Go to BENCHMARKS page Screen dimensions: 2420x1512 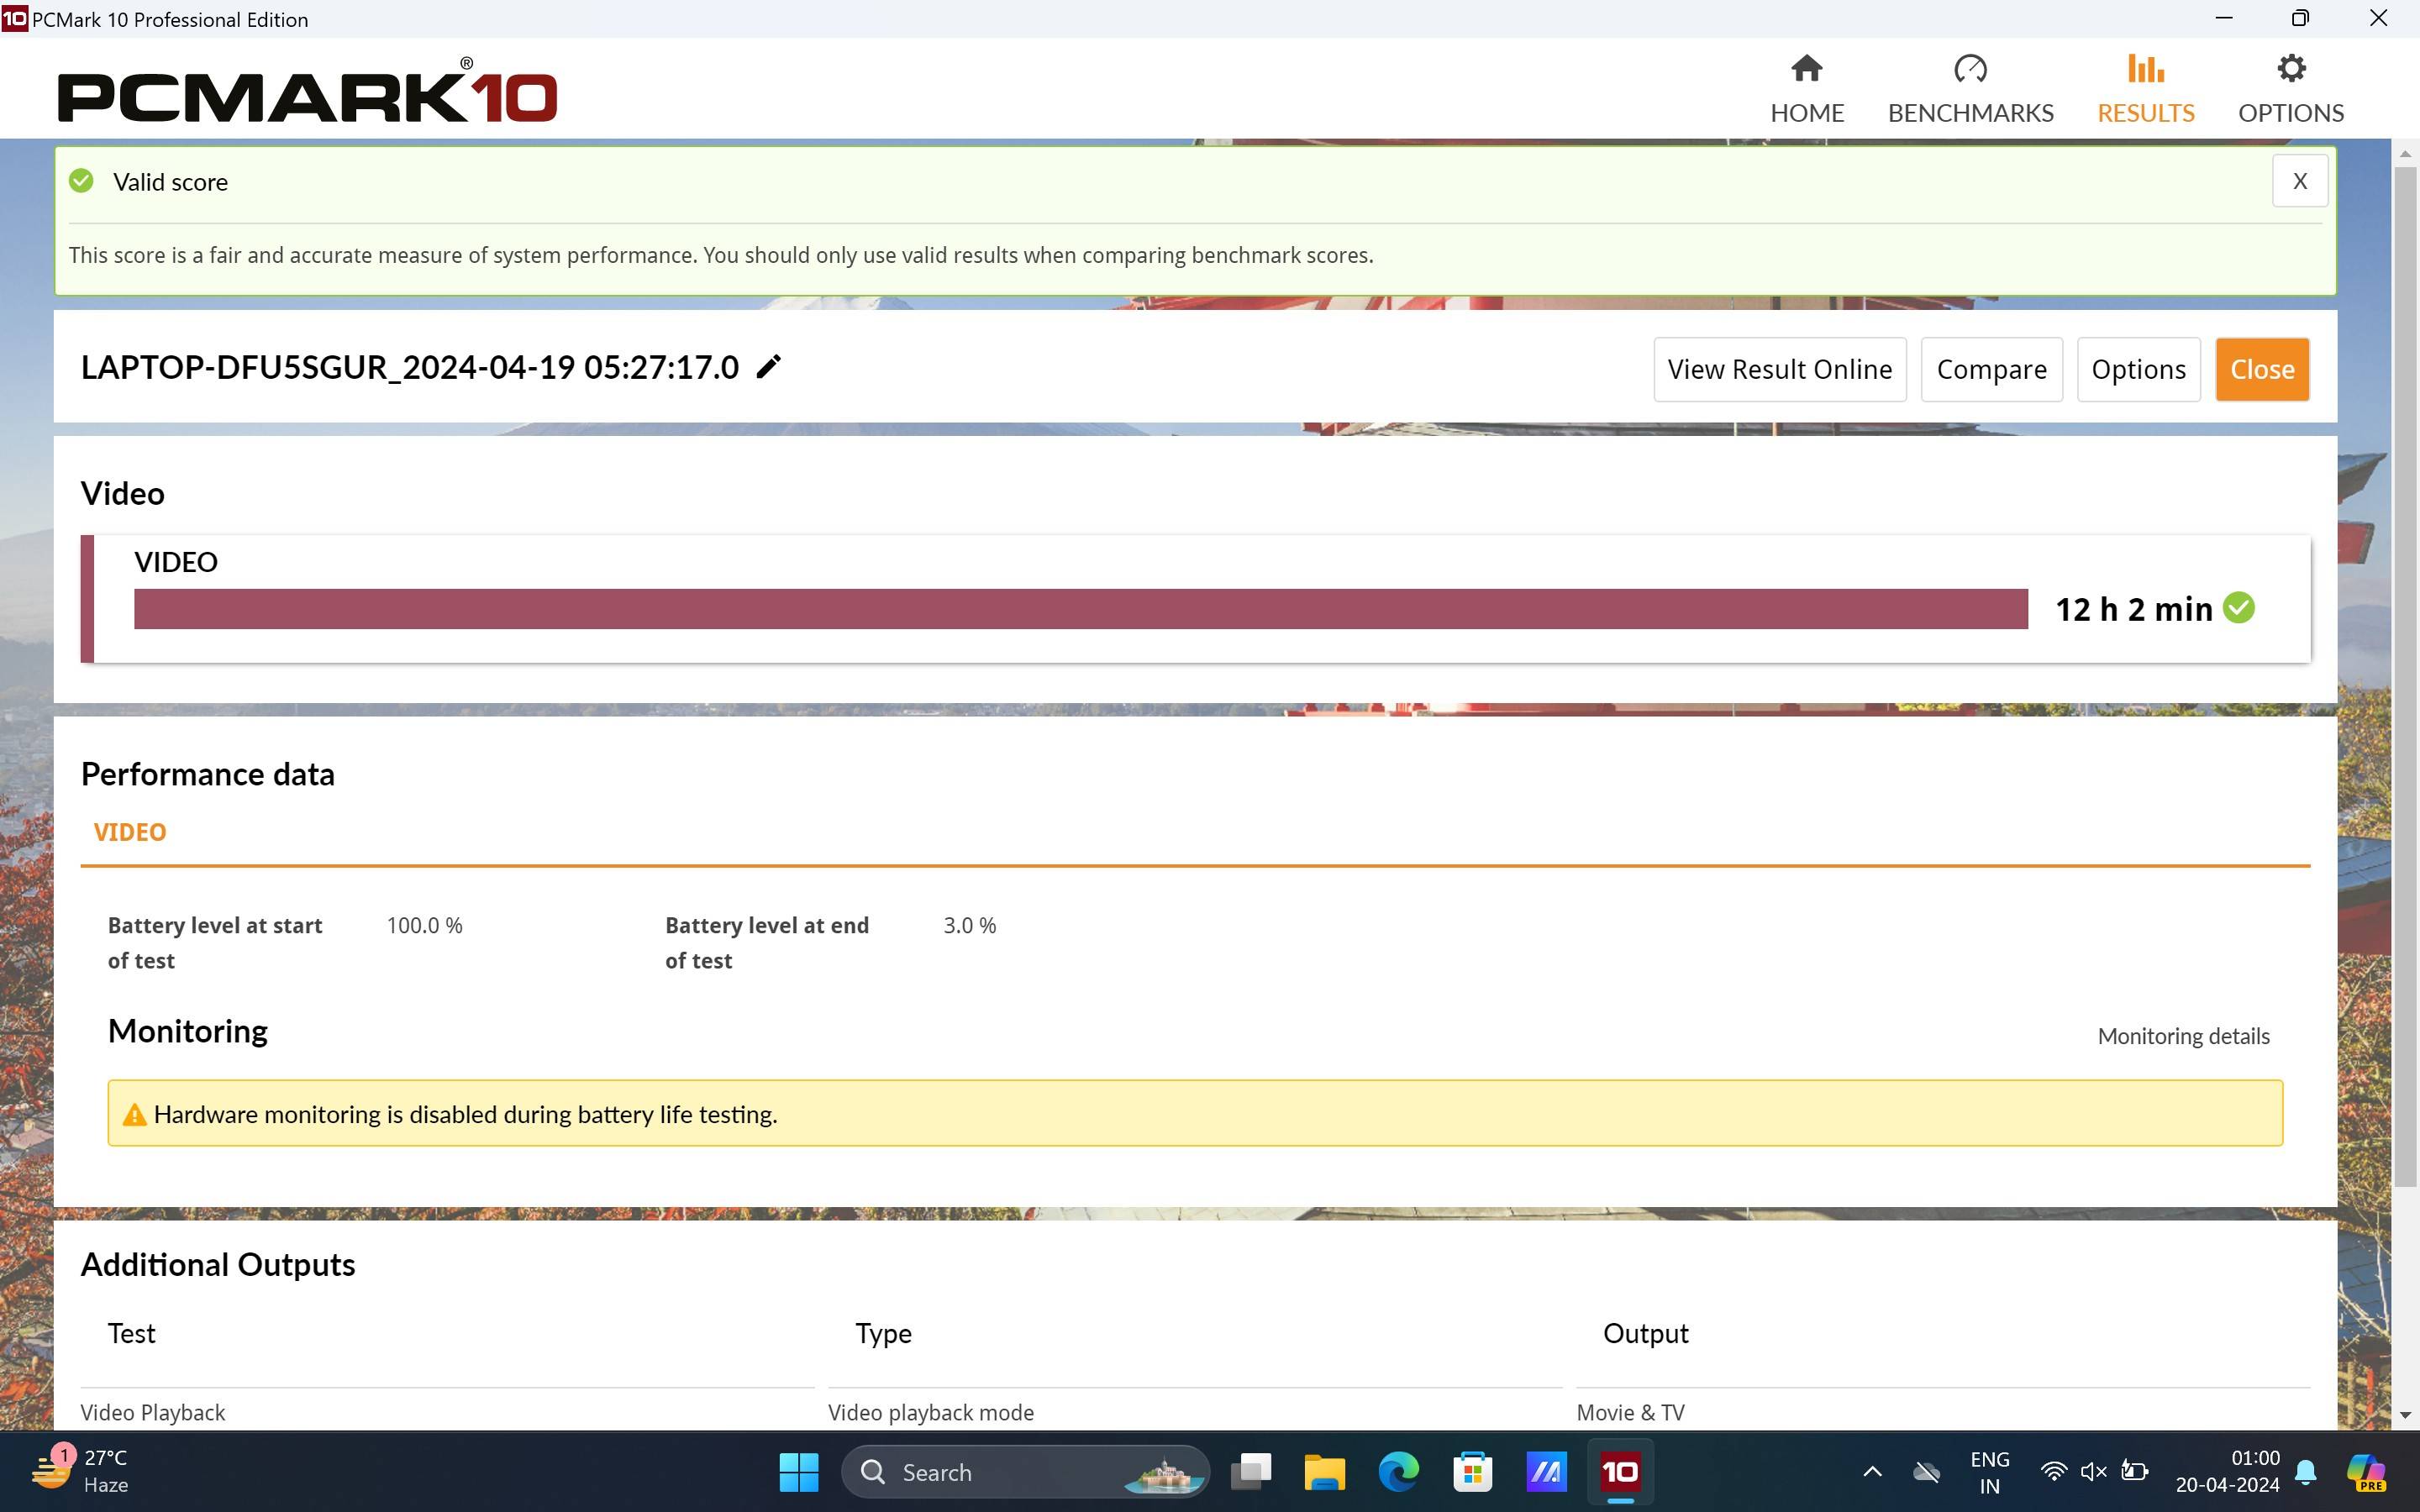(x=1970, y=90)
